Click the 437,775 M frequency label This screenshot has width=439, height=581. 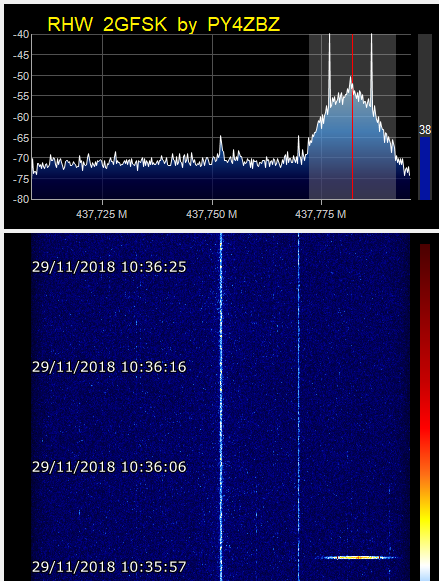click(x=320, y=214)
